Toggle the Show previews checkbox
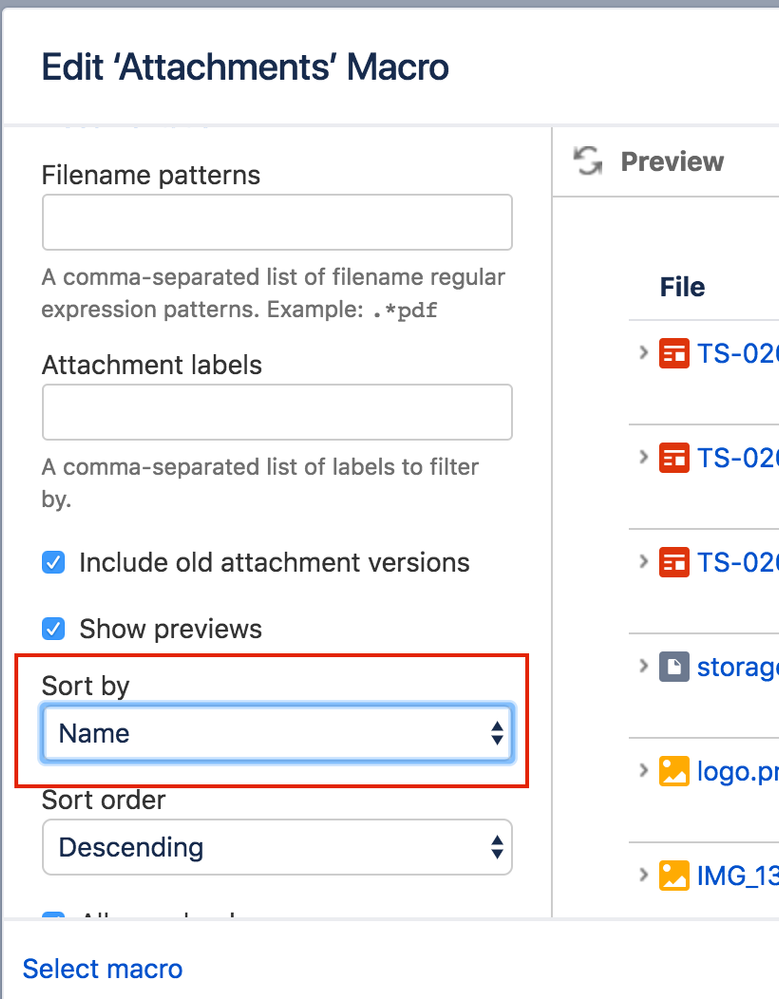 click(x=53, y=629)
